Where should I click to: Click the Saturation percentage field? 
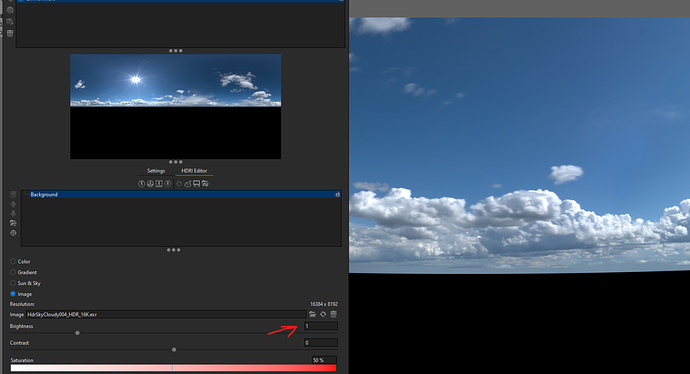pyautogui.click(x=324, y=360)
